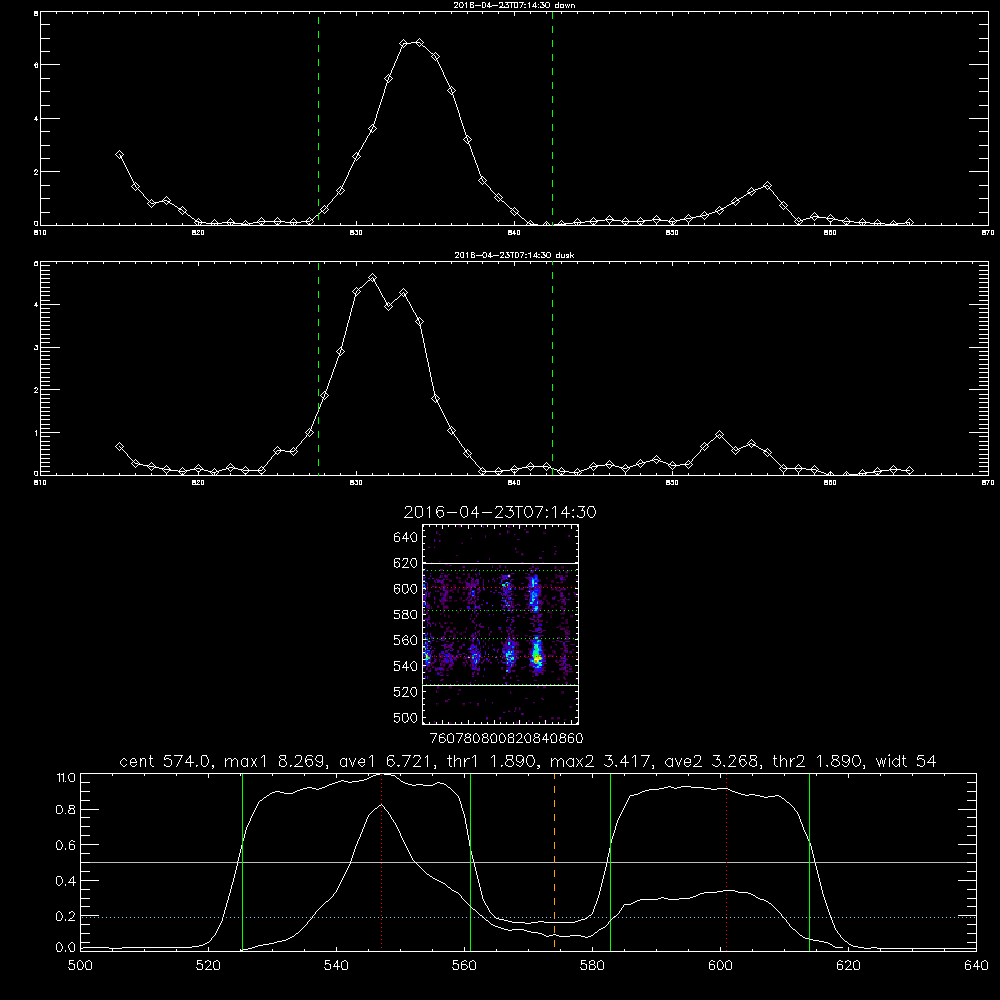
Task: Click the '0.2' y-axis label of bottom plot
Action: pos(66,916)
